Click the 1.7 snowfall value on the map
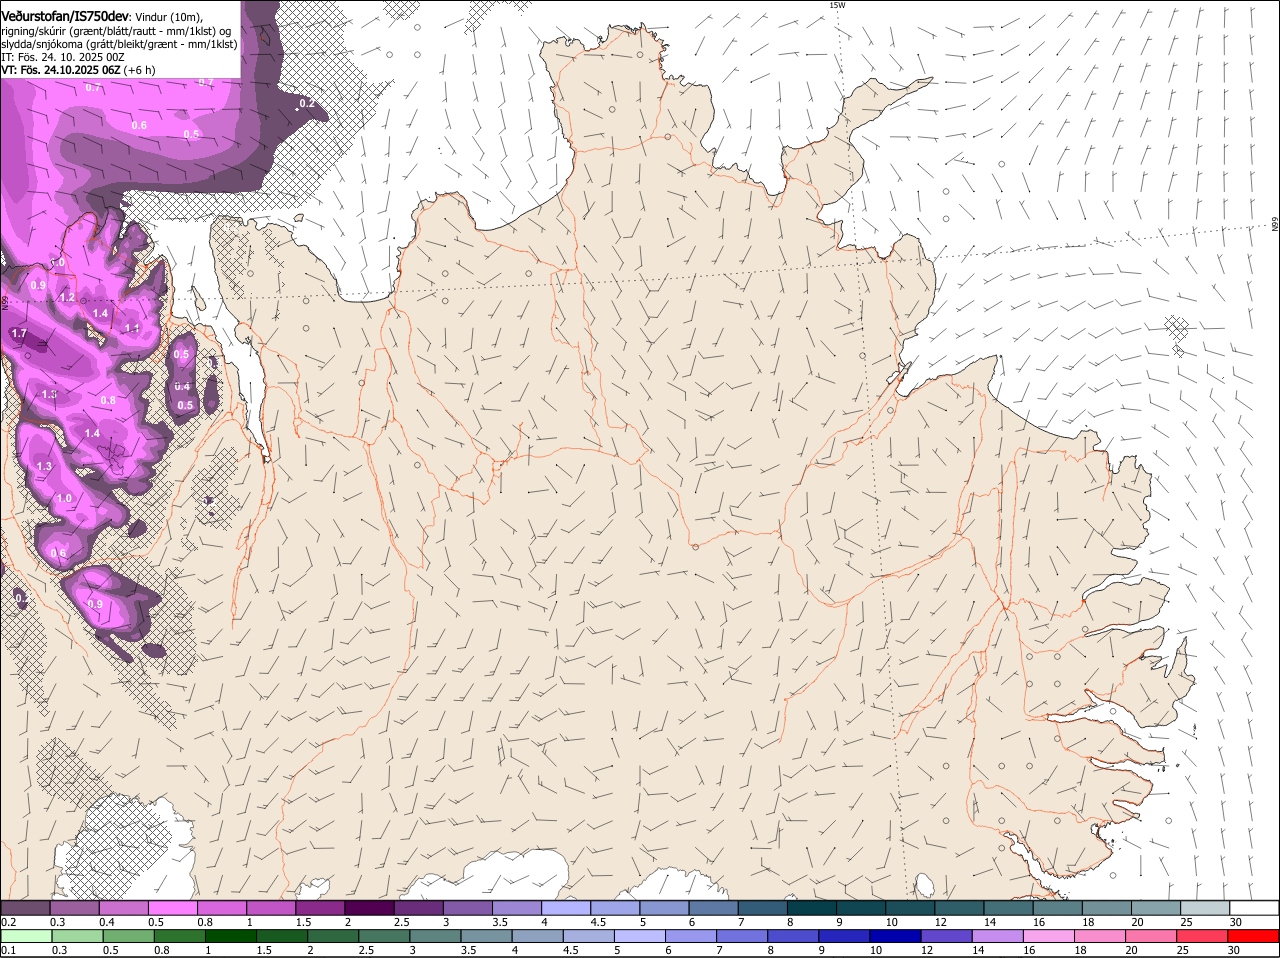 pos(19,333)
